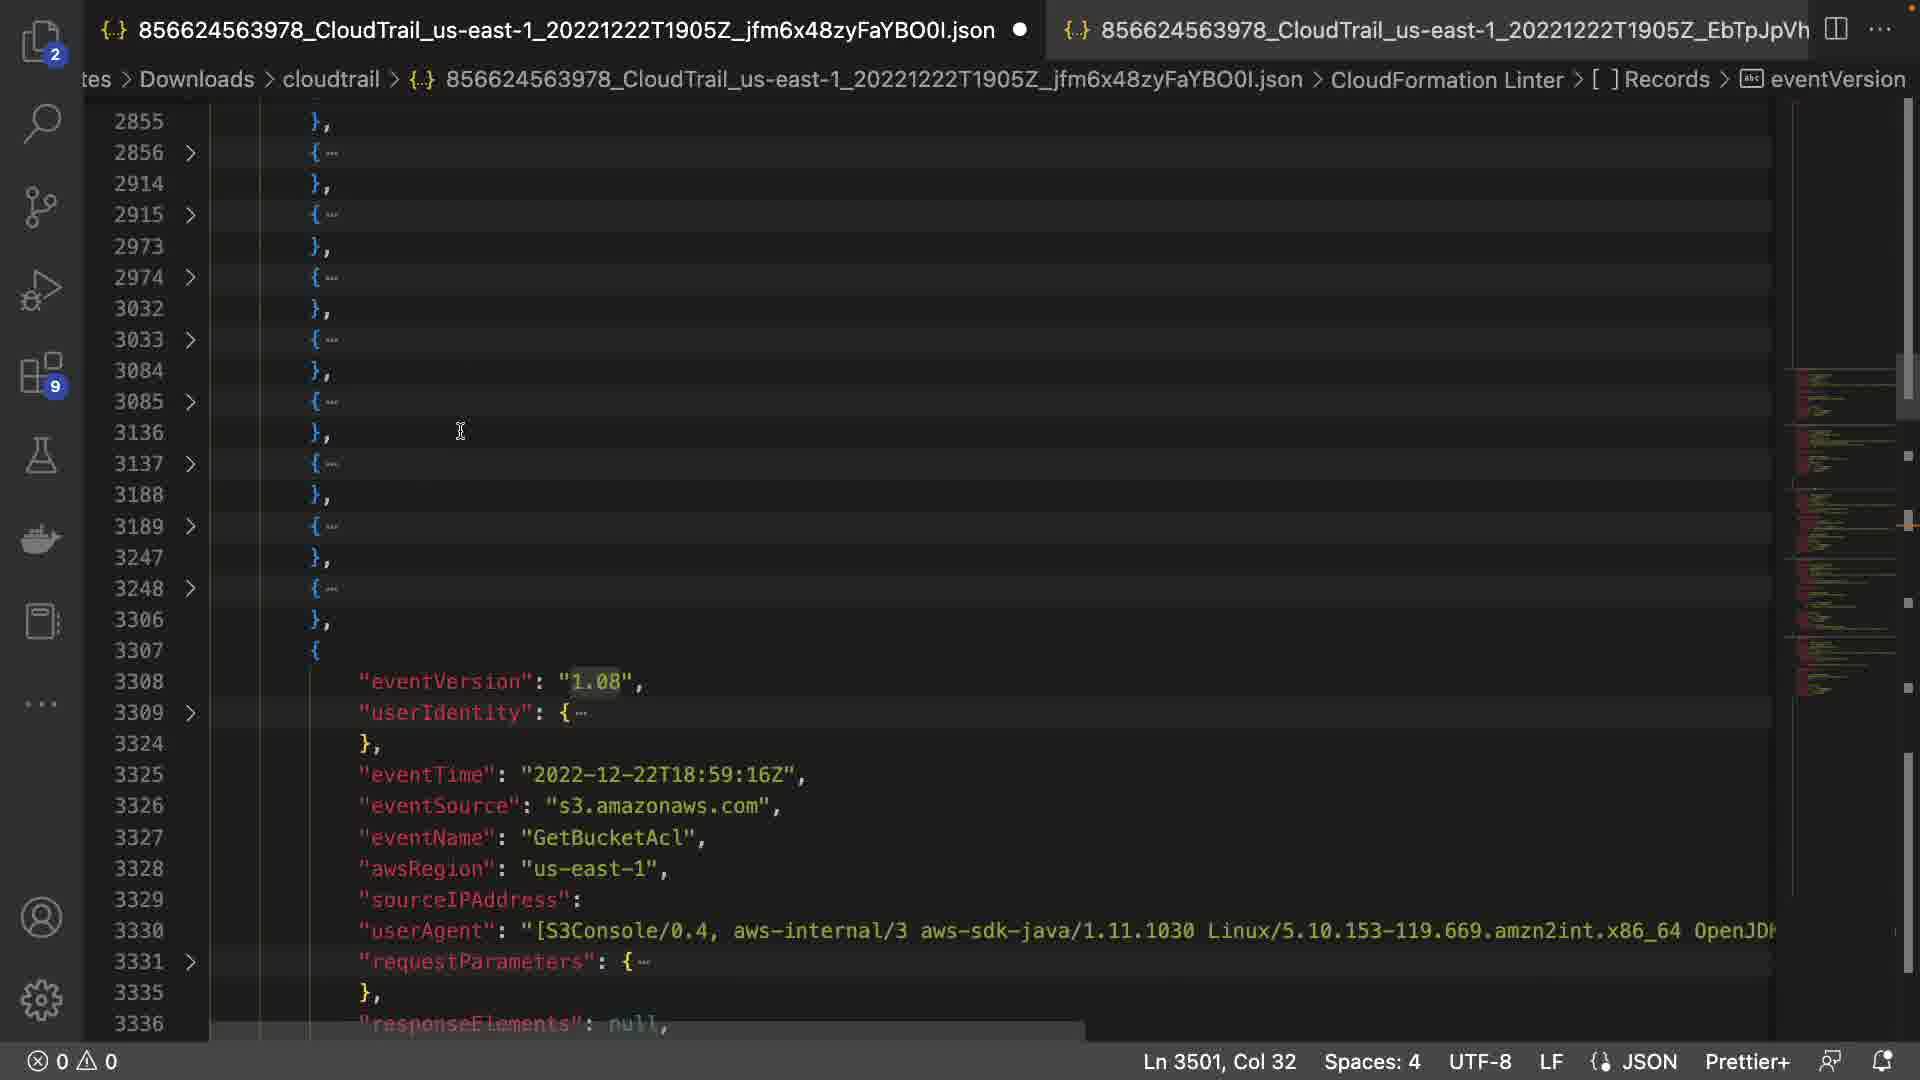
Task: Open Run and Debug view
Action: 41,290
